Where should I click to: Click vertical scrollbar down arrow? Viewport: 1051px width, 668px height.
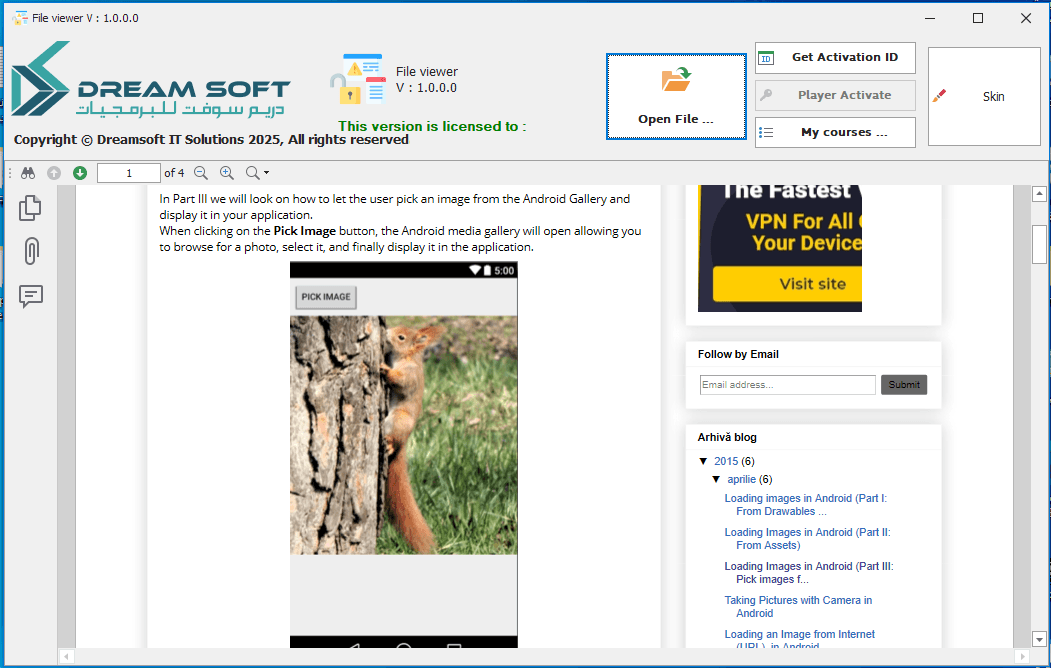(1039, 639)
